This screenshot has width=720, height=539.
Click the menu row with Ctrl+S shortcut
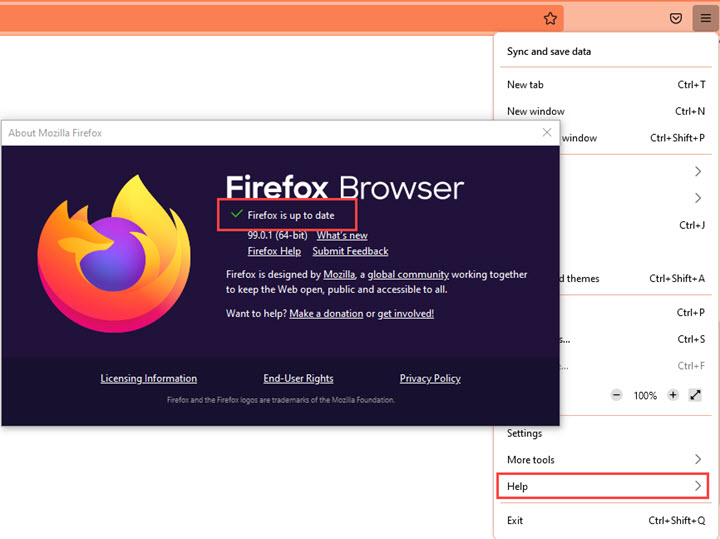pos(636,339)
